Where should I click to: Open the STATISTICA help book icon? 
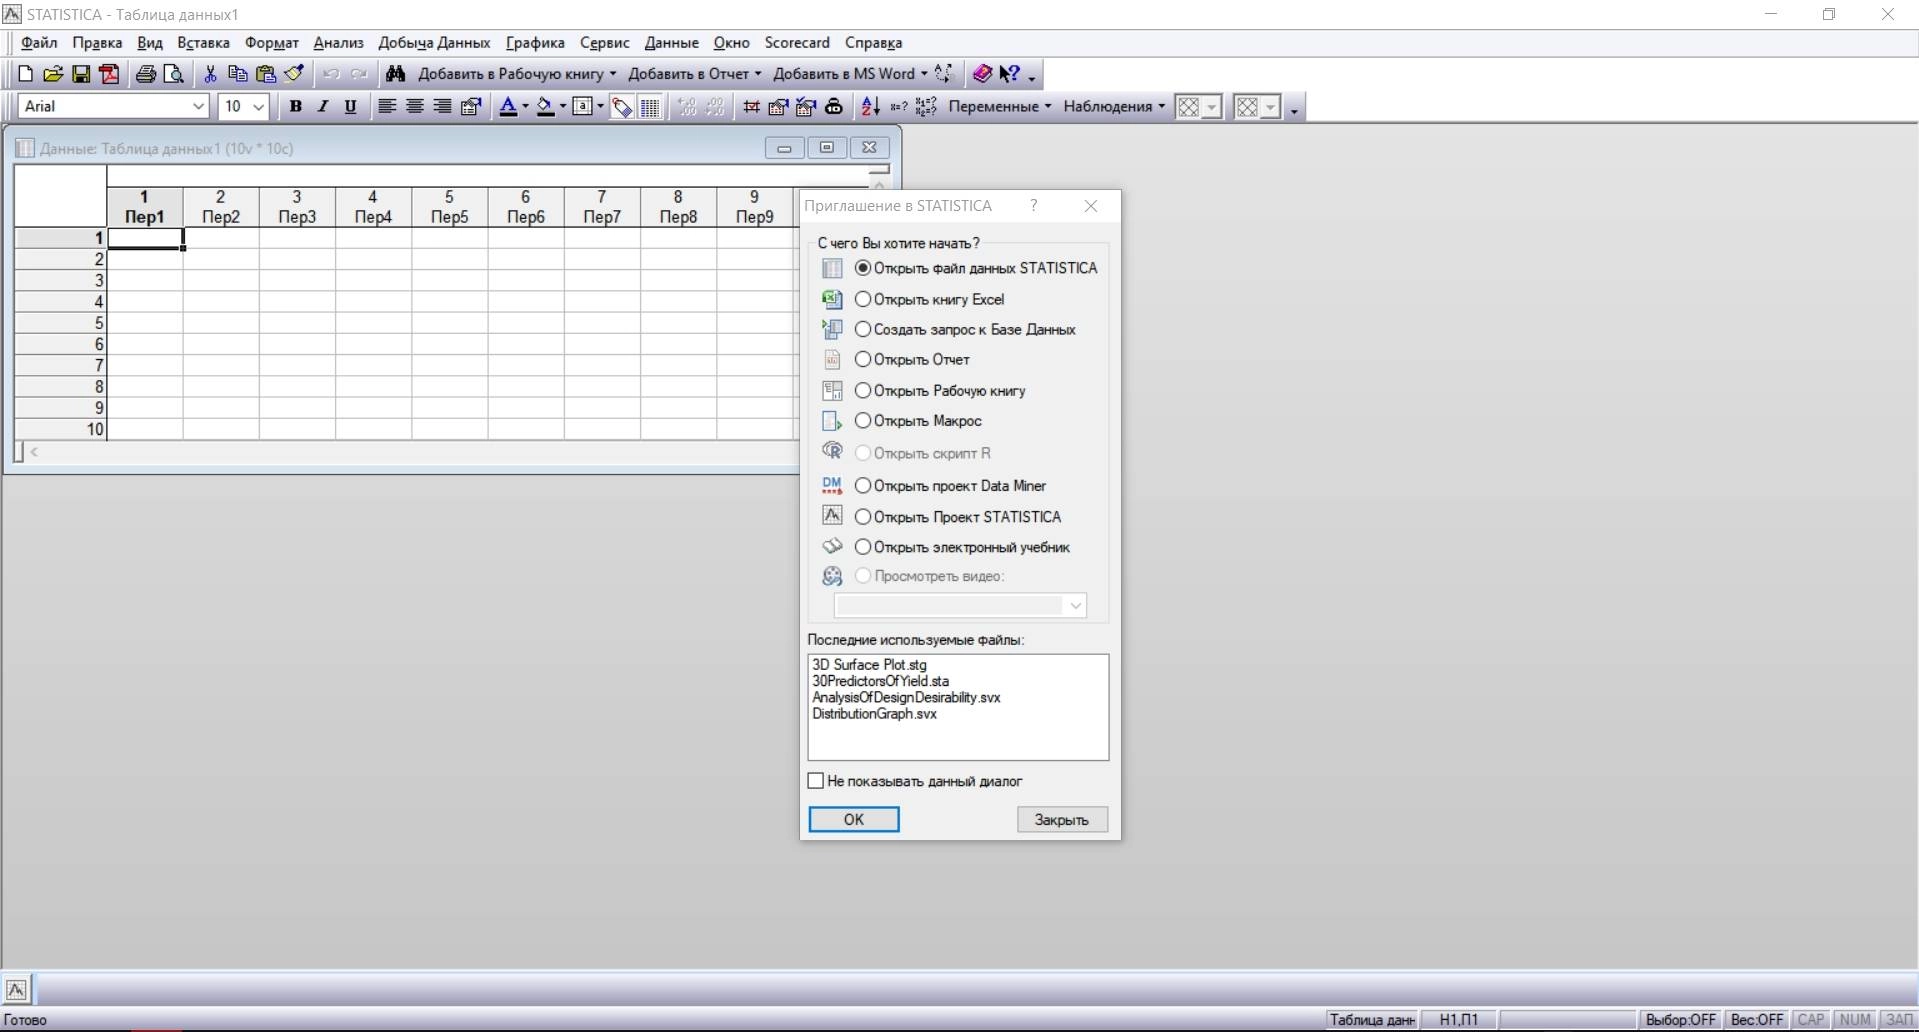pyautogui.click(x=982, y=74)
